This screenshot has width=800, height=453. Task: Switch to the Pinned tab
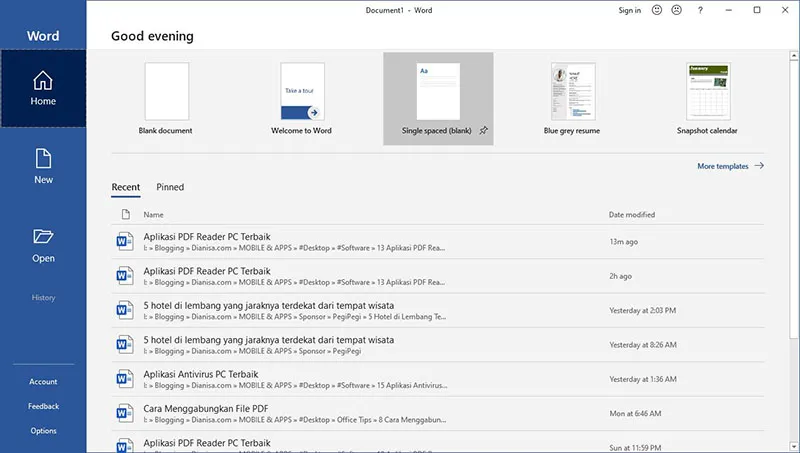click(170, 187)
